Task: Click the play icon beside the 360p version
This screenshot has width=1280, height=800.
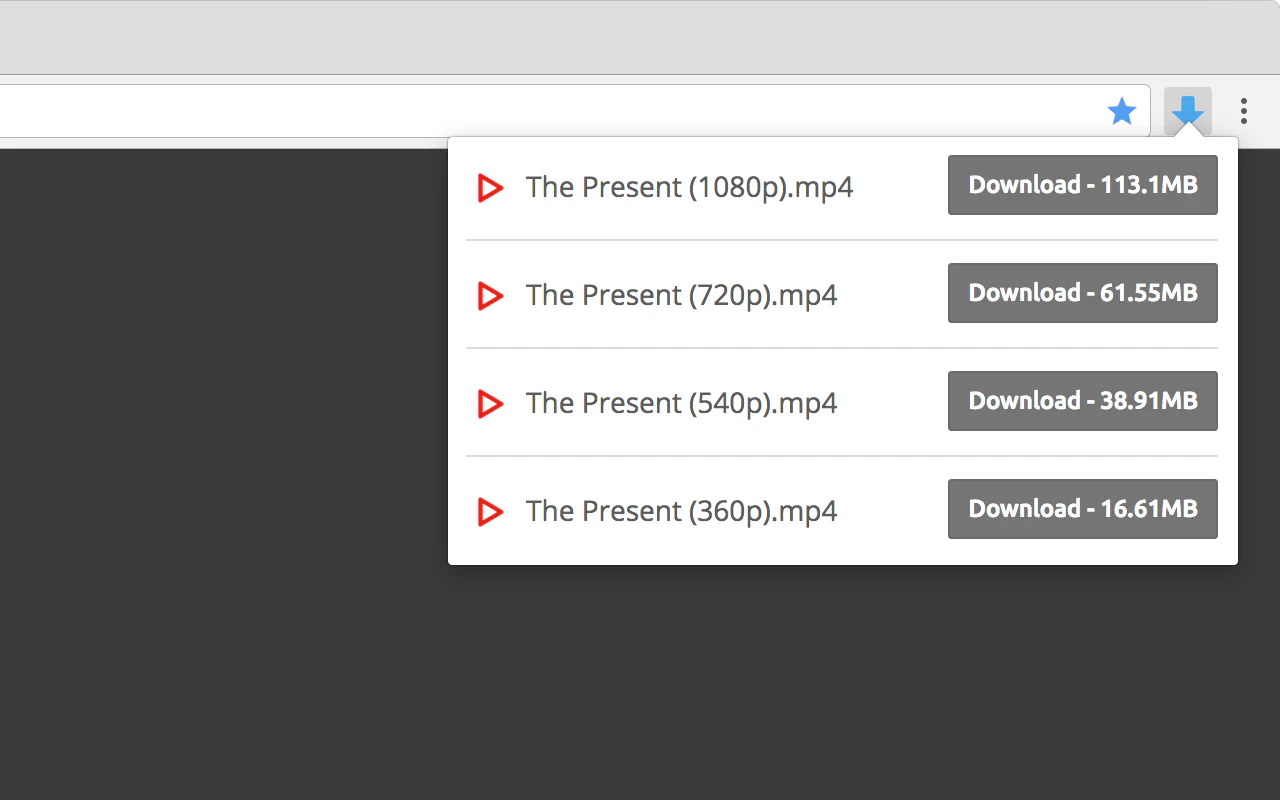Action: pyautogui.click(x=490, y=511)
